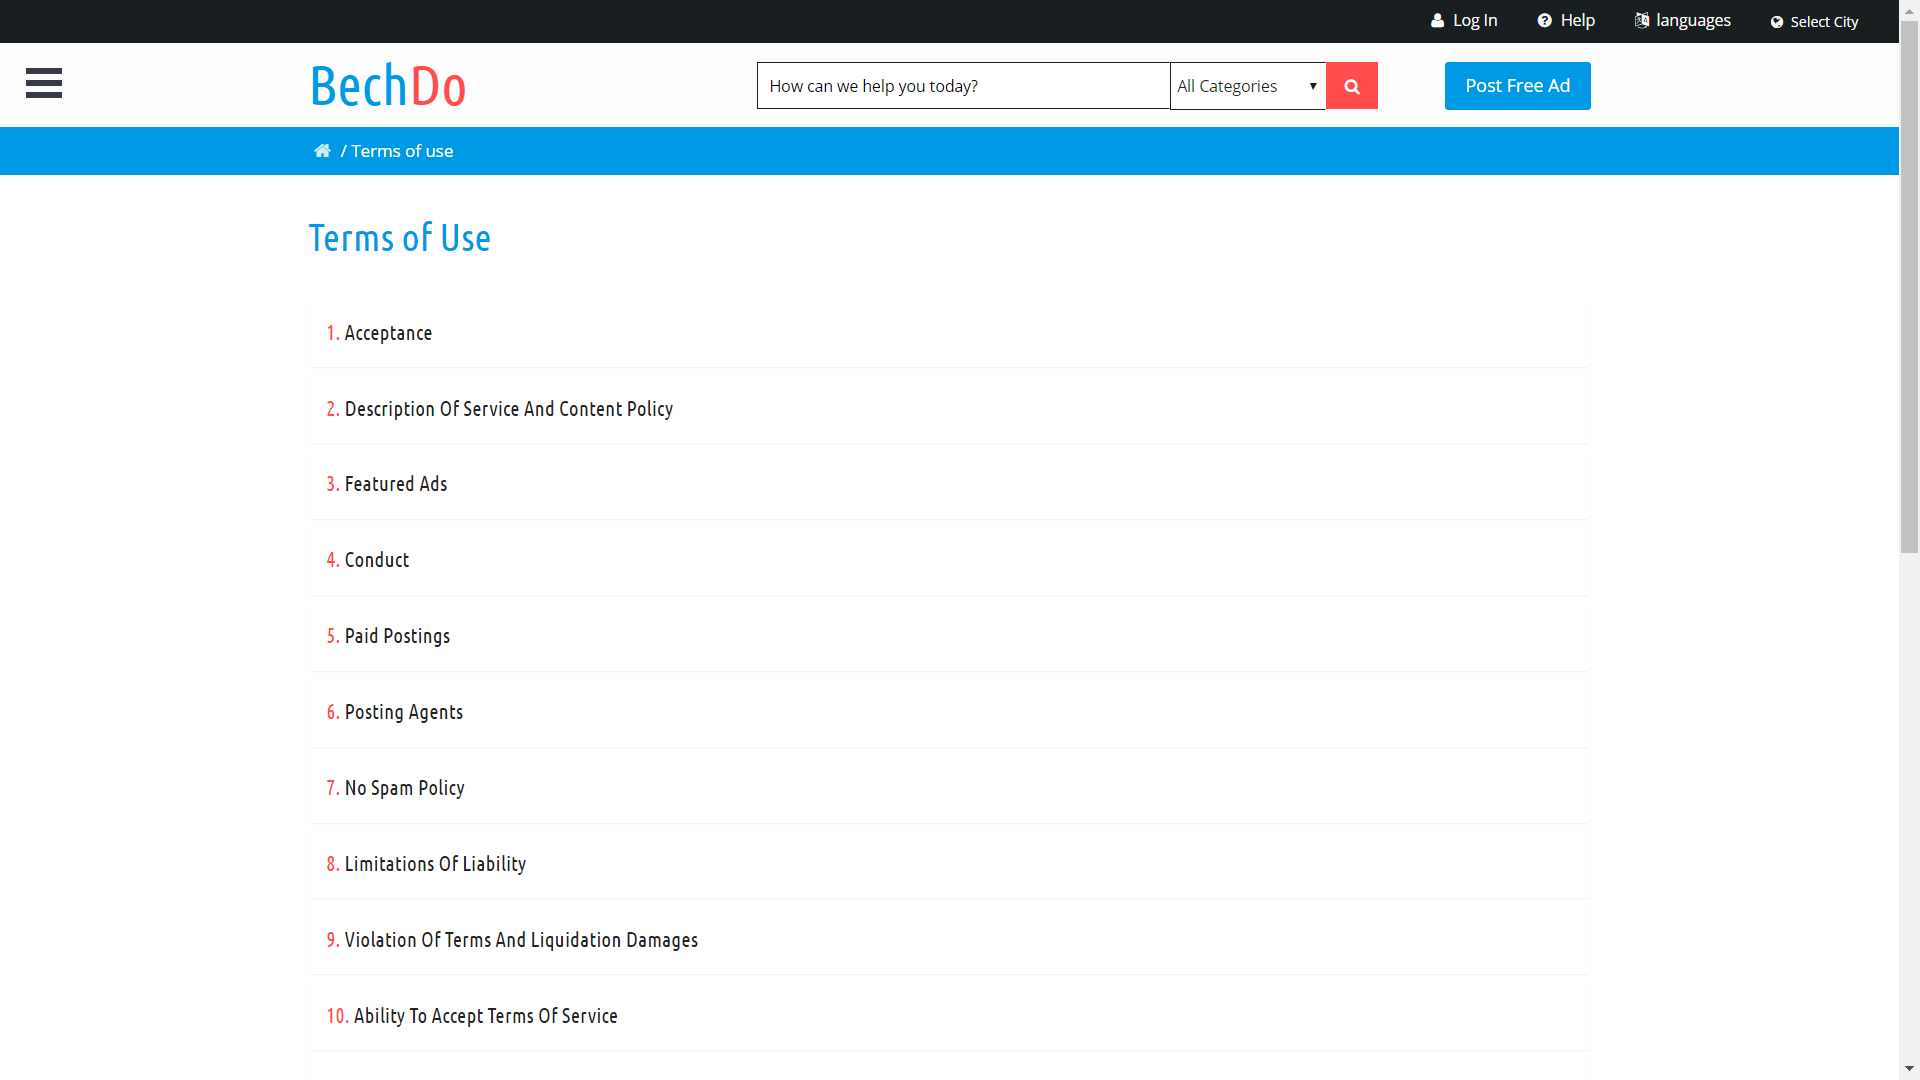Click the Help question mark icon
1920x1080 pixels.
pyautogui.click(x=1544, y=21)
